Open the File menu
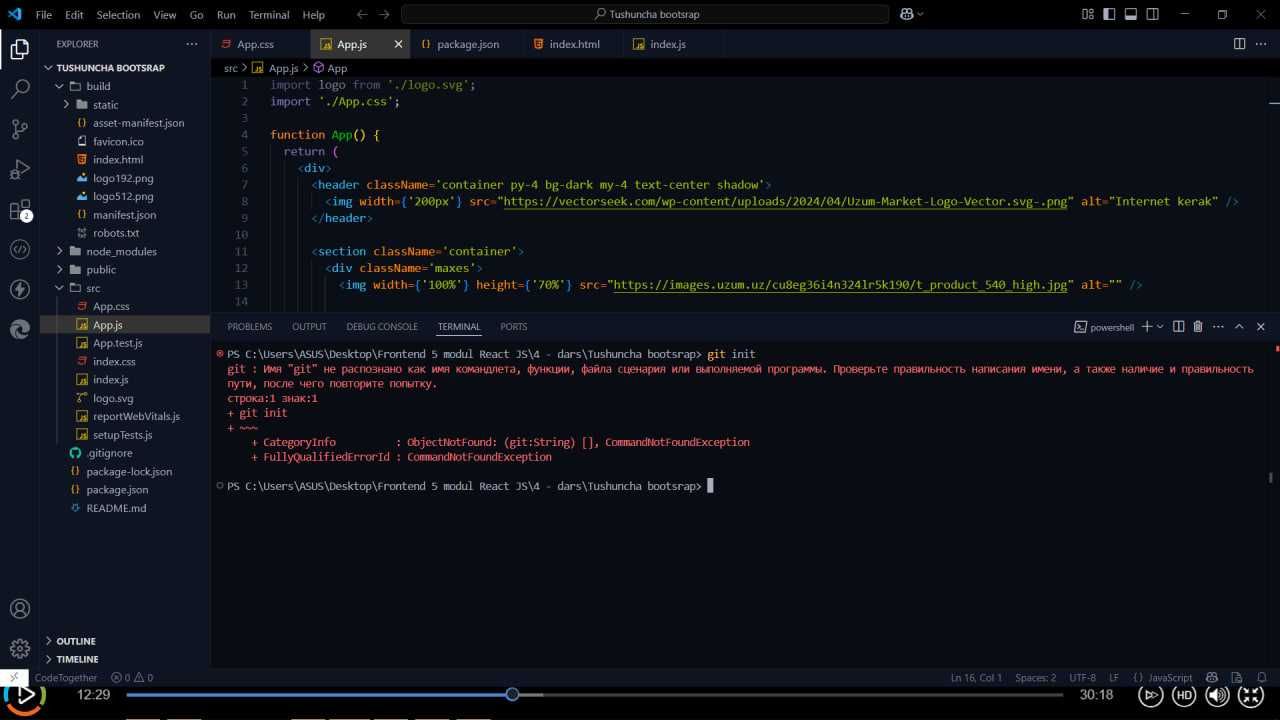This screenshot has width=1280, height=720. tap(44, 15)
